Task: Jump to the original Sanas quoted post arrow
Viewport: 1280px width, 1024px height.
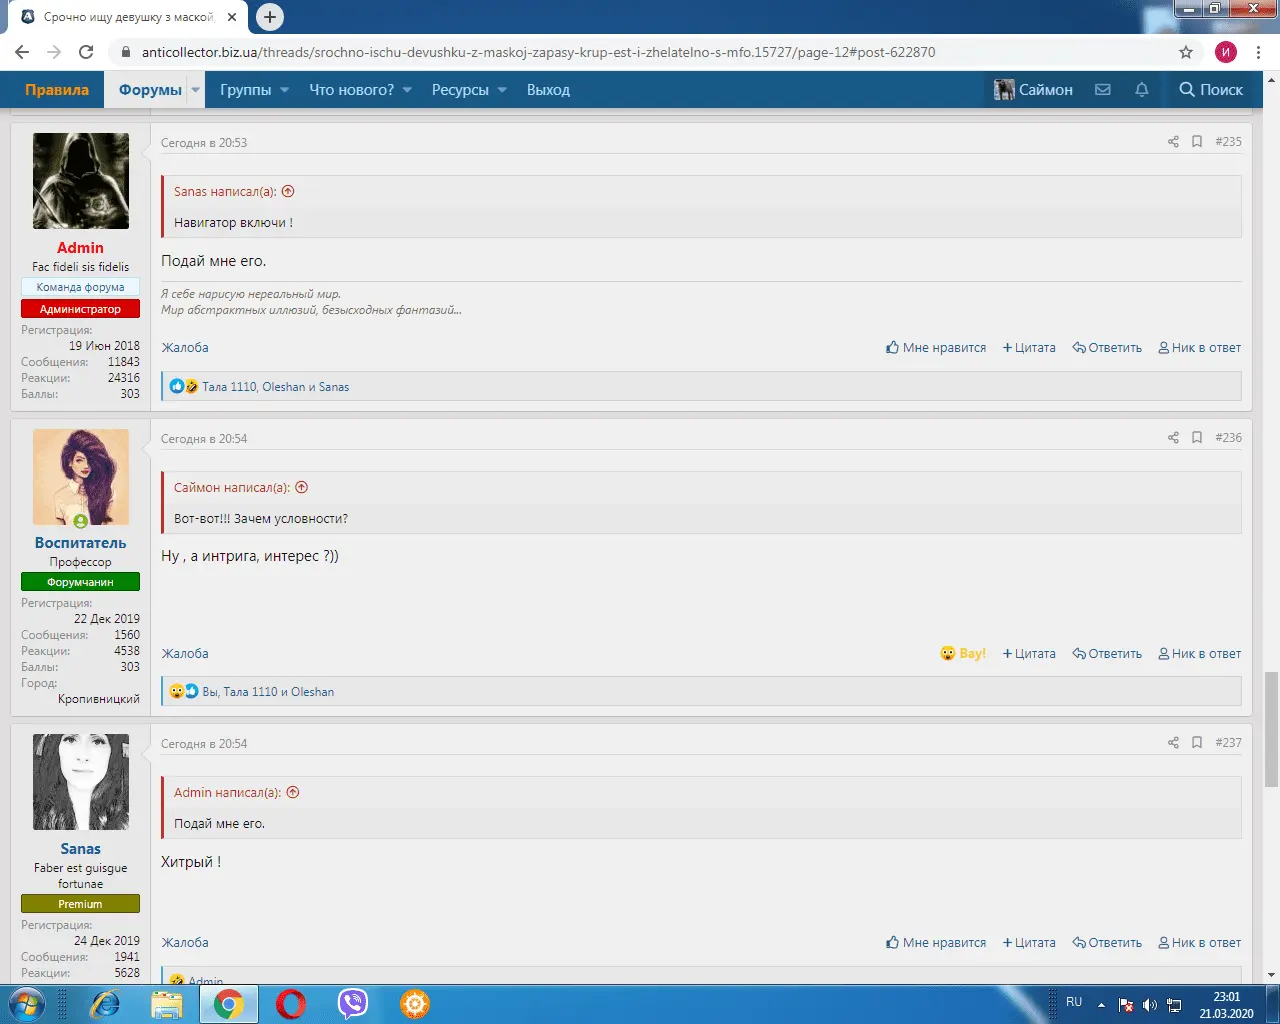Action: coord(288,191)
